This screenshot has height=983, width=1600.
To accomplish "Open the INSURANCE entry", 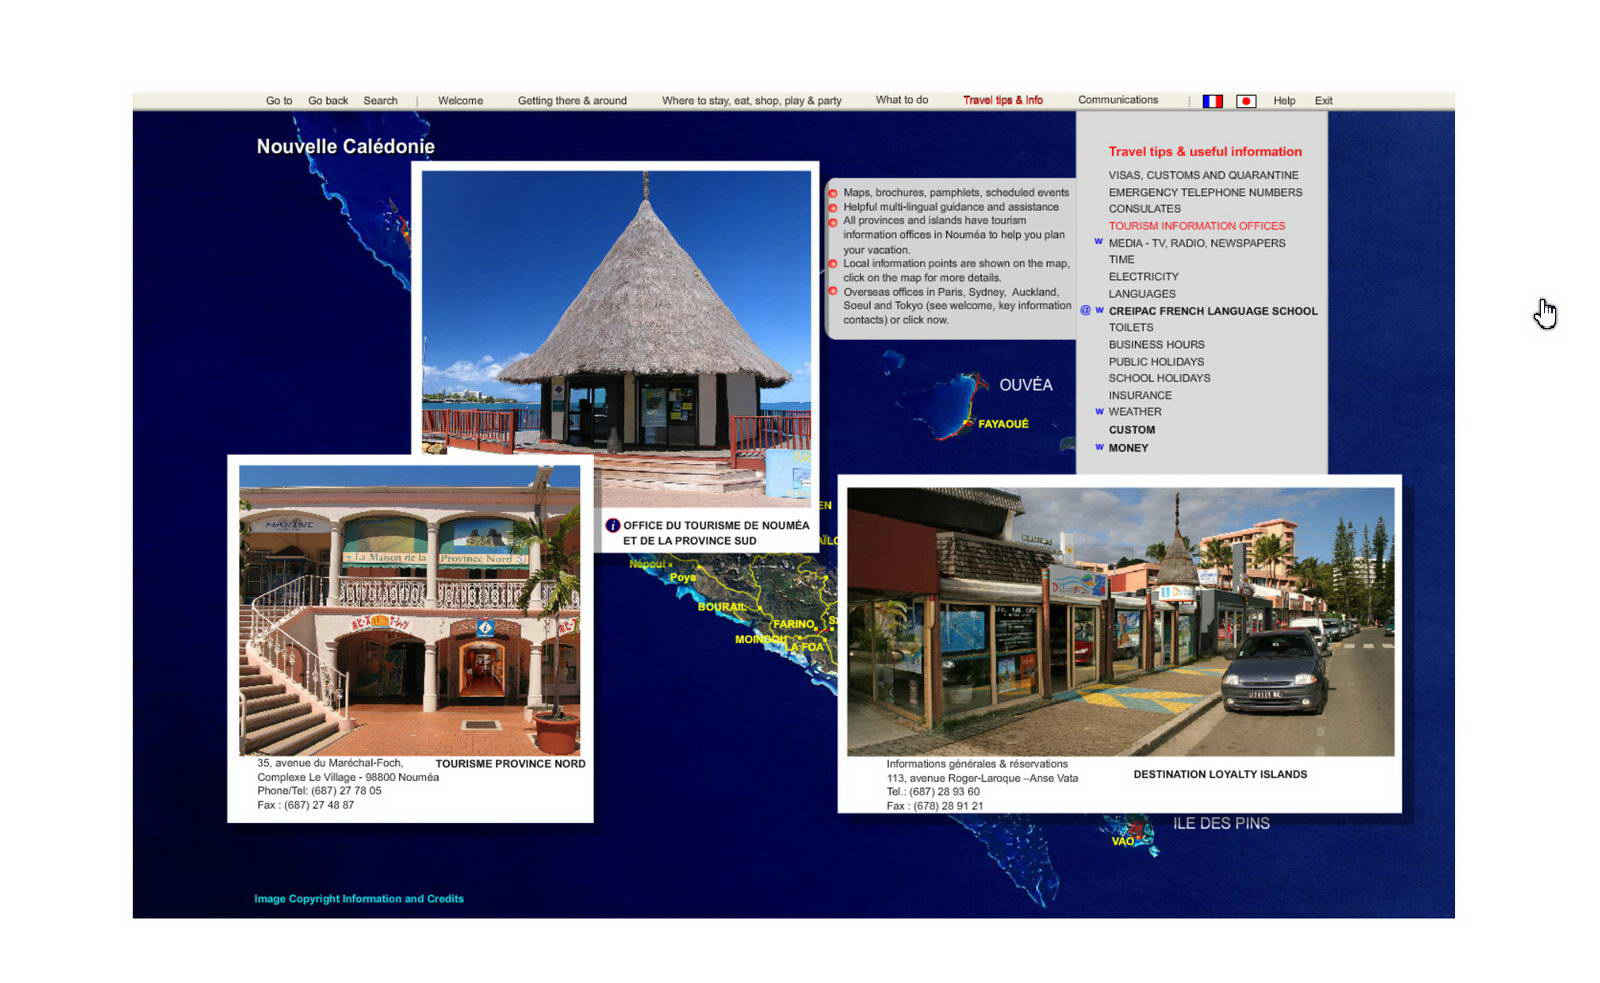I will 1140,396.
